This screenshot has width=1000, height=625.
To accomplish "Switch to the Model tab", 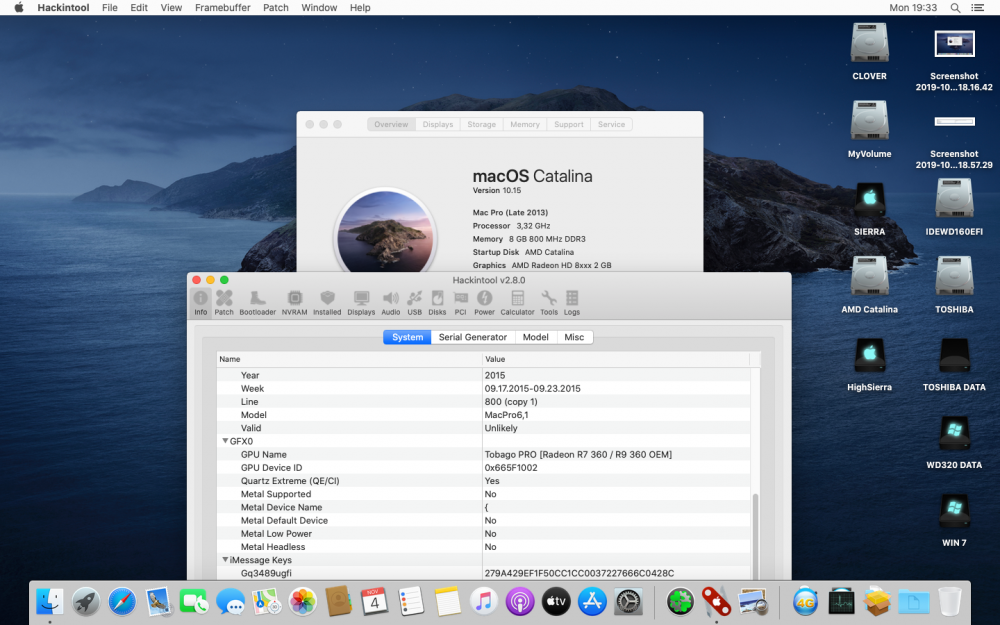I will coord(535,337).
